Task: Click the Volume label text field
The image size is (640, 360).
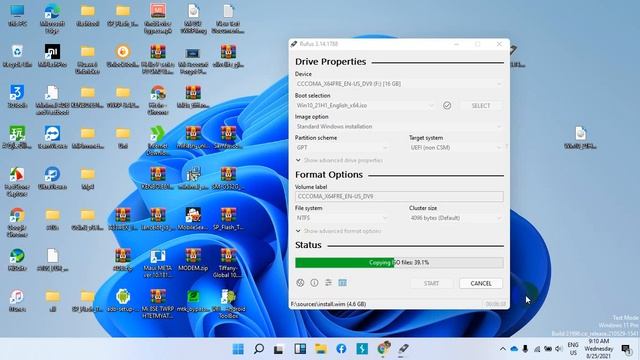Action: pos(399,196)
